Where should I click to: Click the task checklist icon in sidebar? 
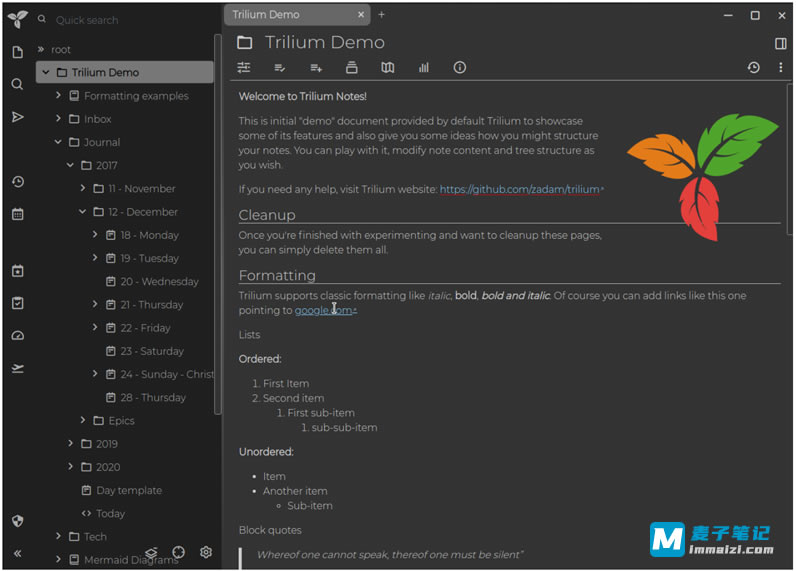18,304
